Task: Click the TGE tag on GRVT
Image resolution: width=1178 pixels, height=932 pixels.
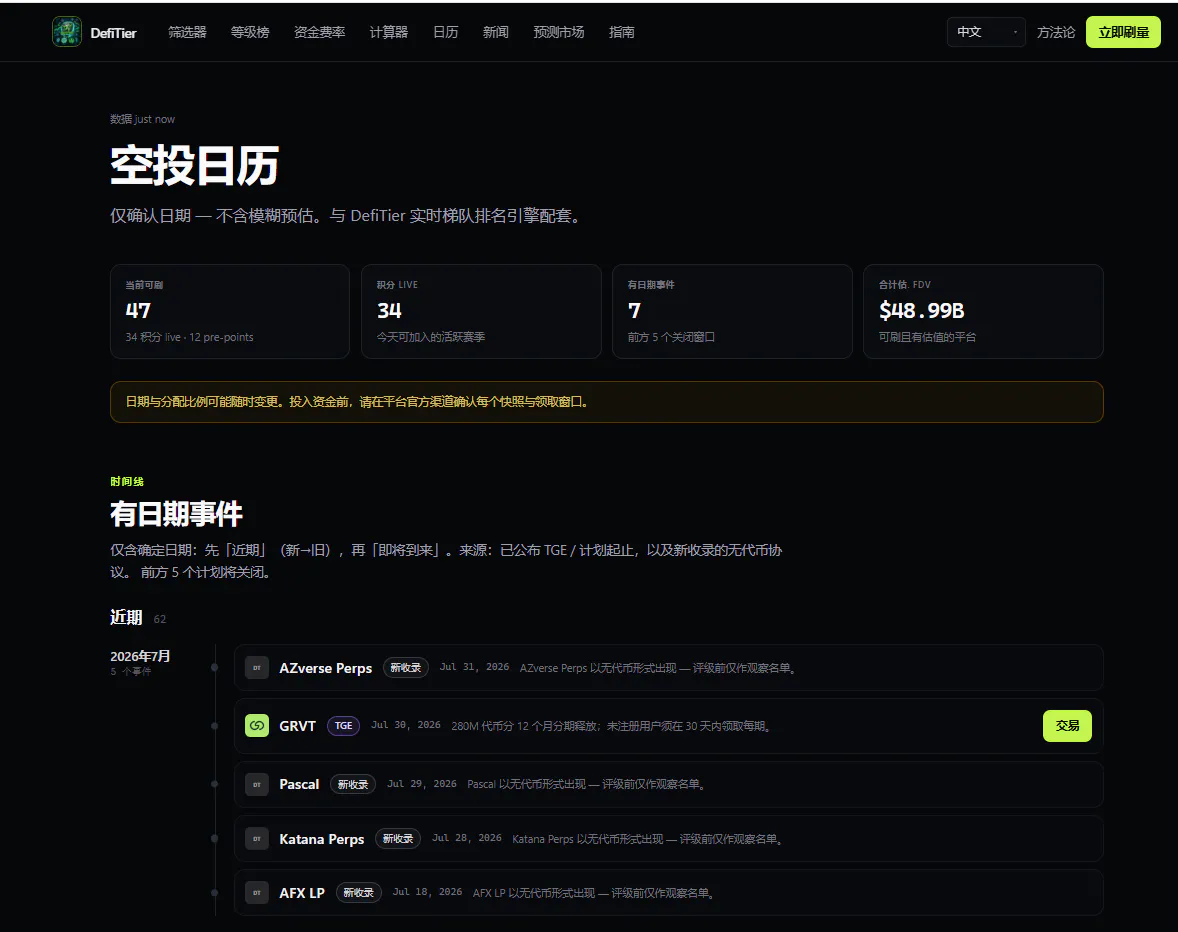Action: click(343, 725)
